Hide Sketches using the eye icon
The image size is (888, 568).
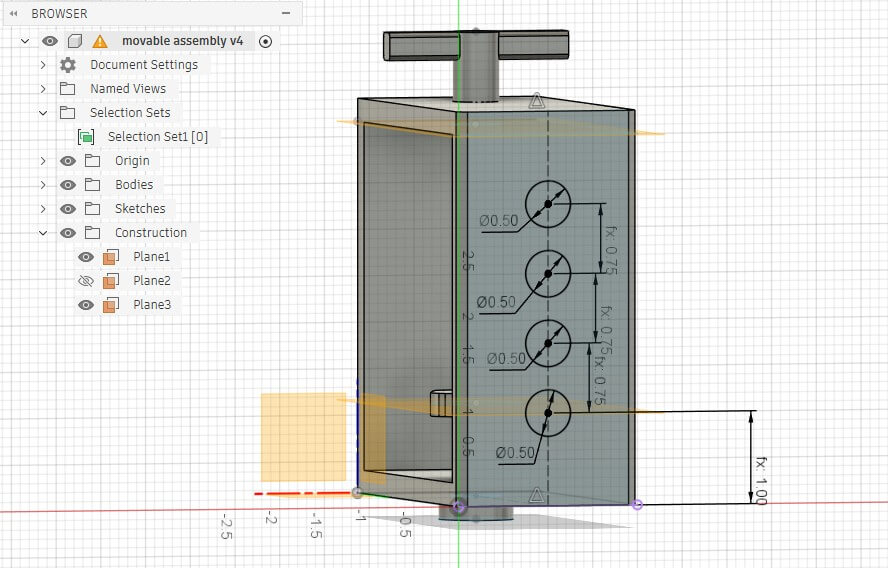click(x=68, y=208)
